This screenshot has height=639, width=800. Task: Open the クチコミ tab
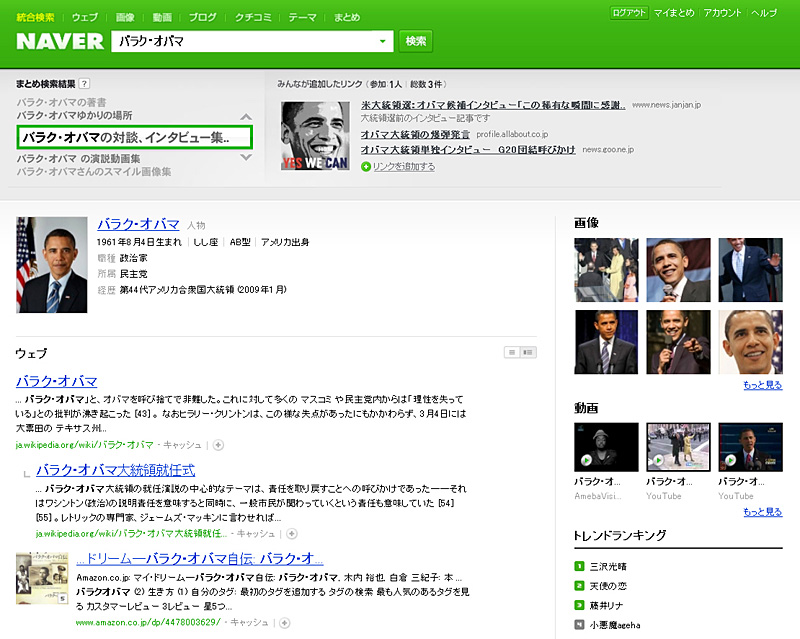pyautogui.click(x=253, y=17)
